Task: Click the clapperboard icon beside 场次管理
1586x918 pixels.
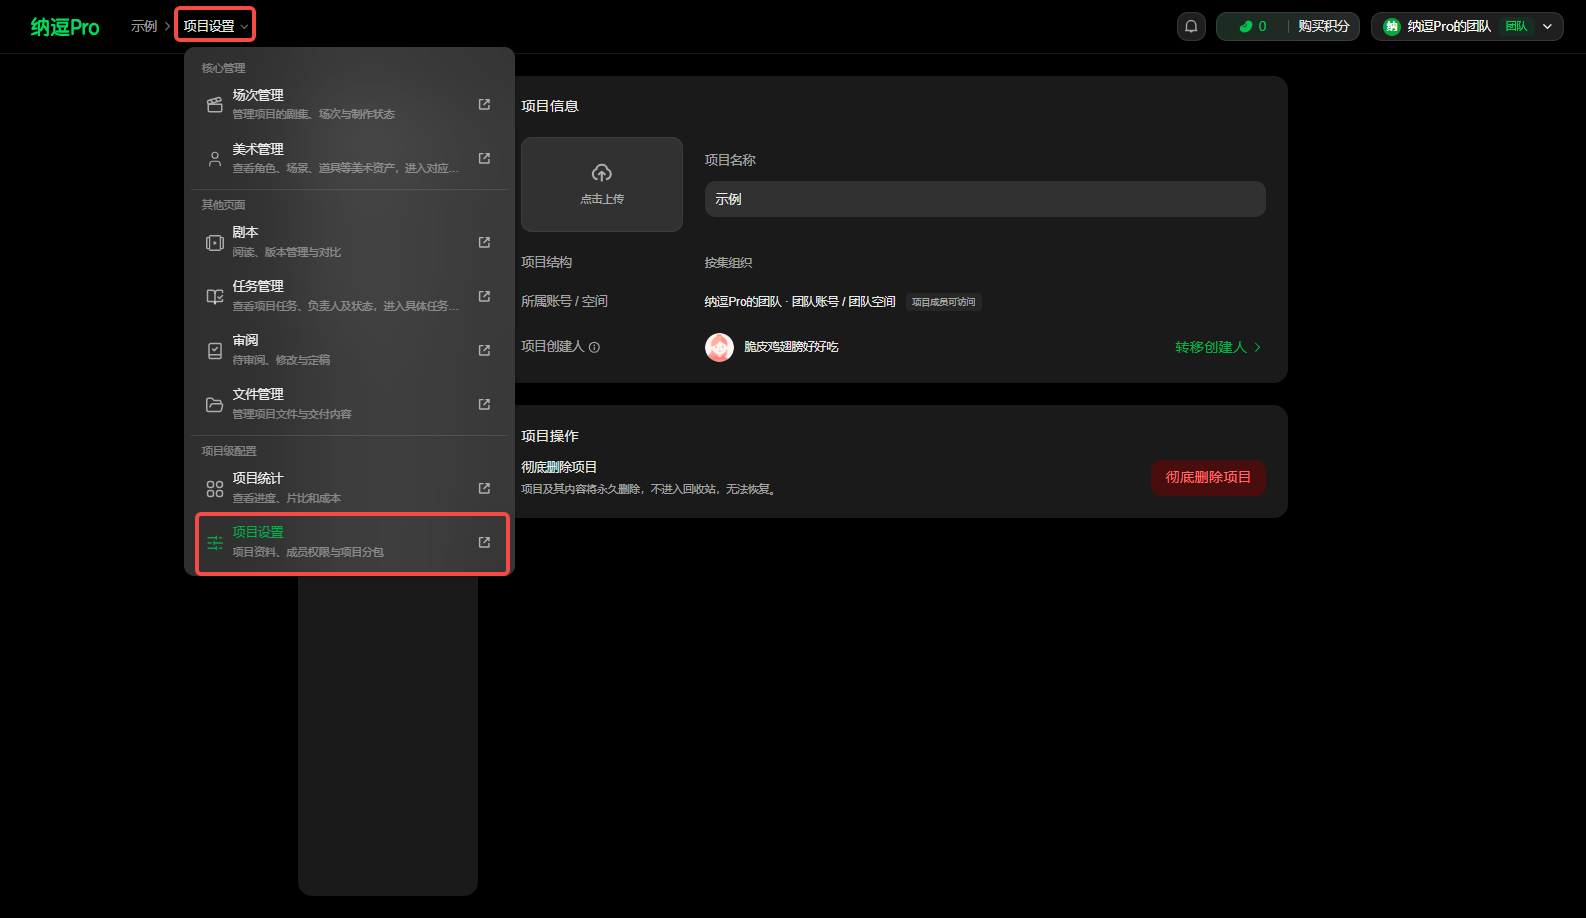Action: click(x=214, y=104)
